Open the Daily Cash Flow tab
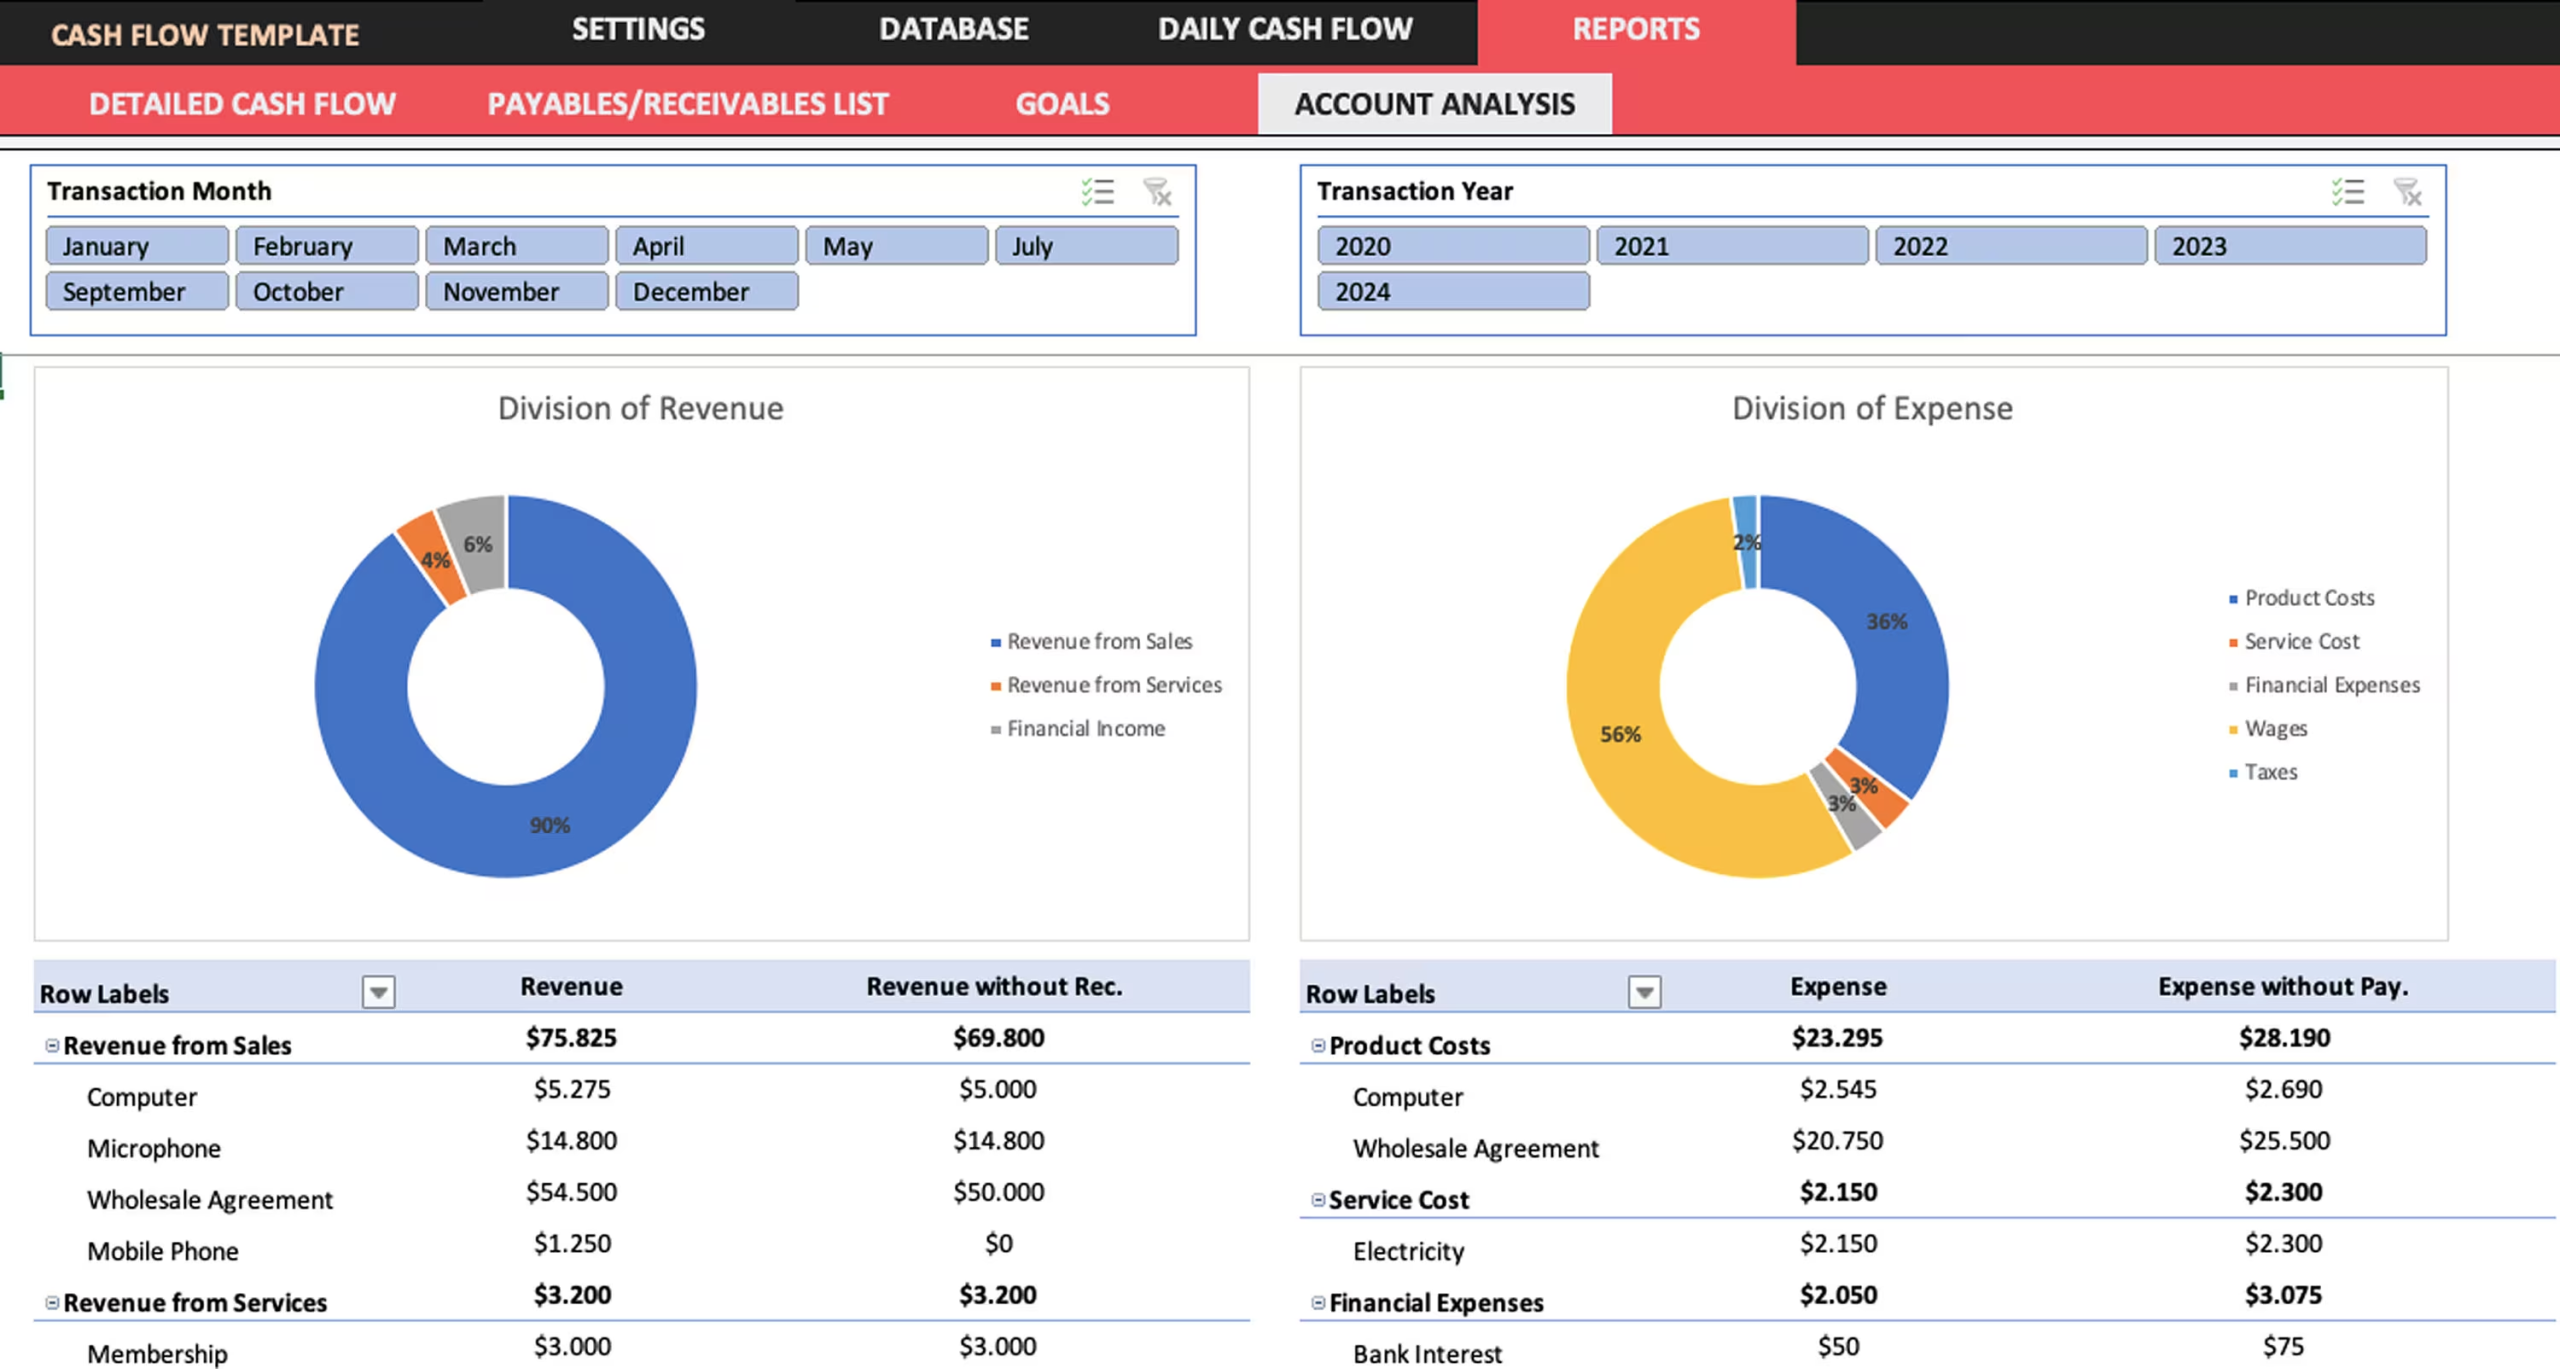Screen dimensions: 2560x1369 1284,29
